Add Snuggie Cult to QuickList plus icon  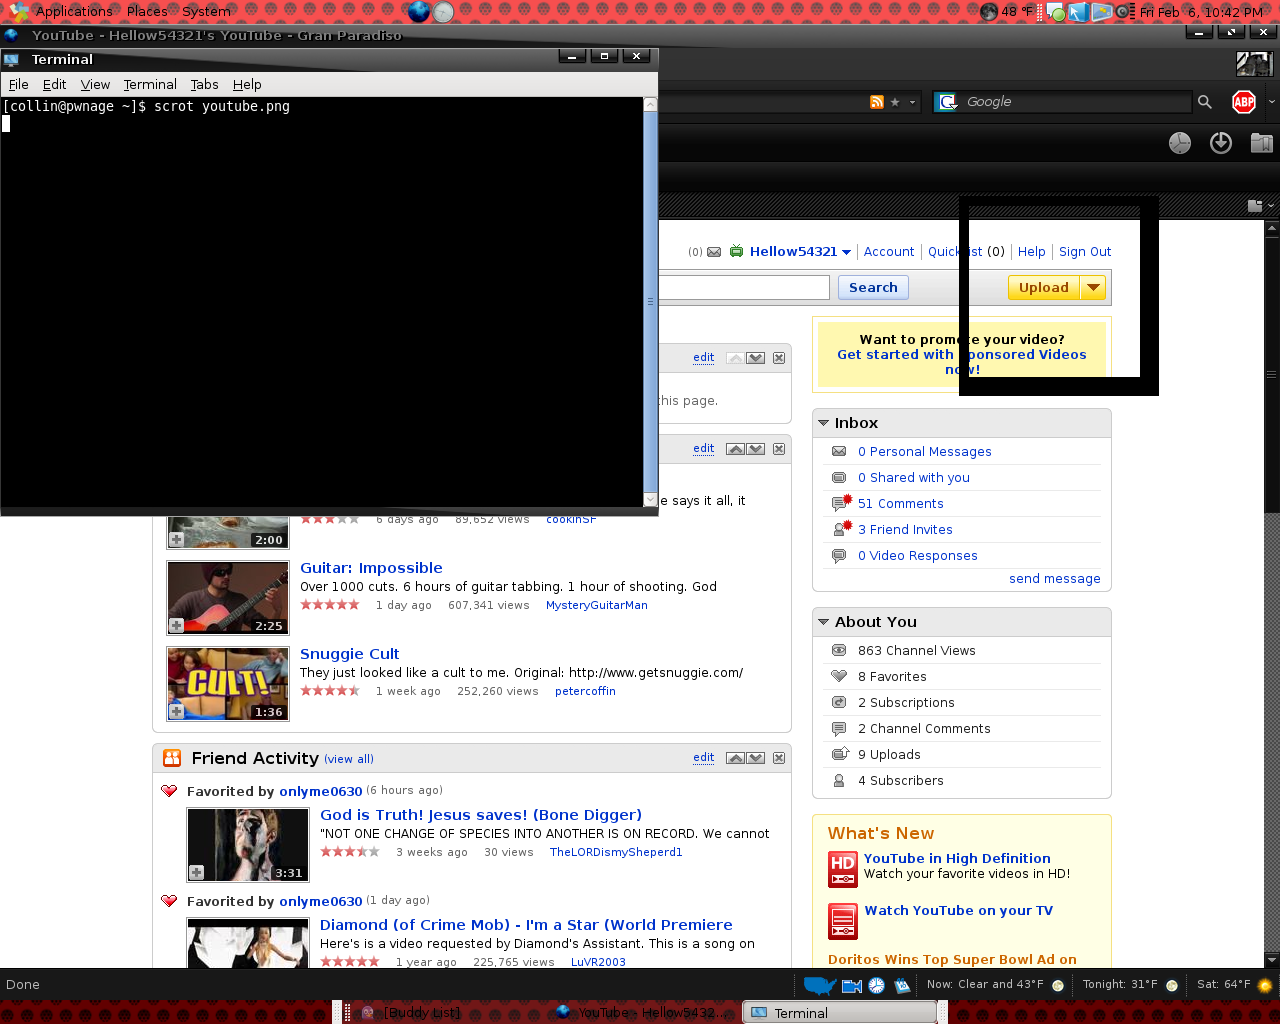coord(176,712)
